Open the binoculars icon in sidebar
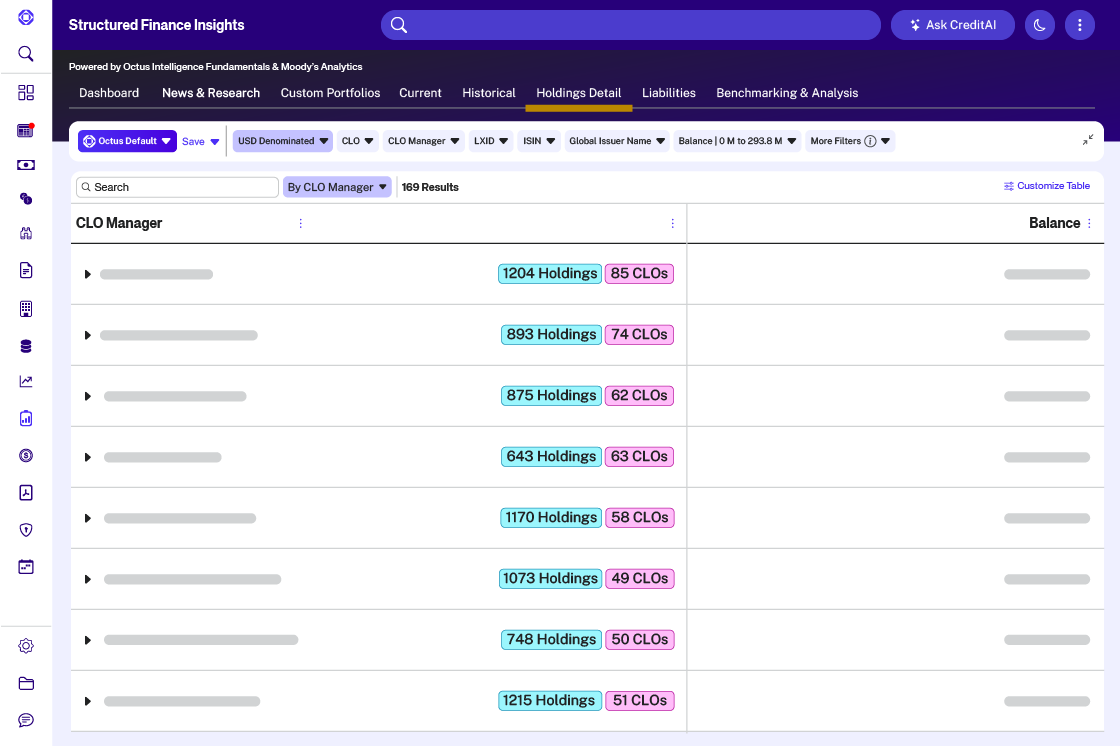The width and height of the screenshot is (1120, 746). (x=26, y=233)
